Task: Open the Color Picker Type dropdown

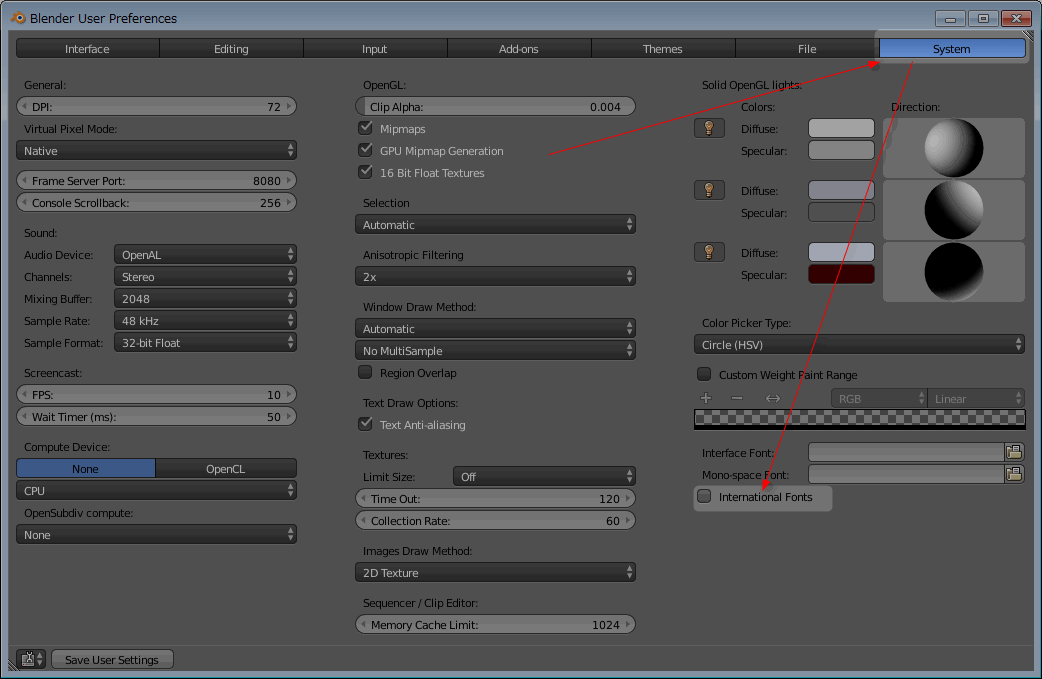Action: click(x=859, y=344)
